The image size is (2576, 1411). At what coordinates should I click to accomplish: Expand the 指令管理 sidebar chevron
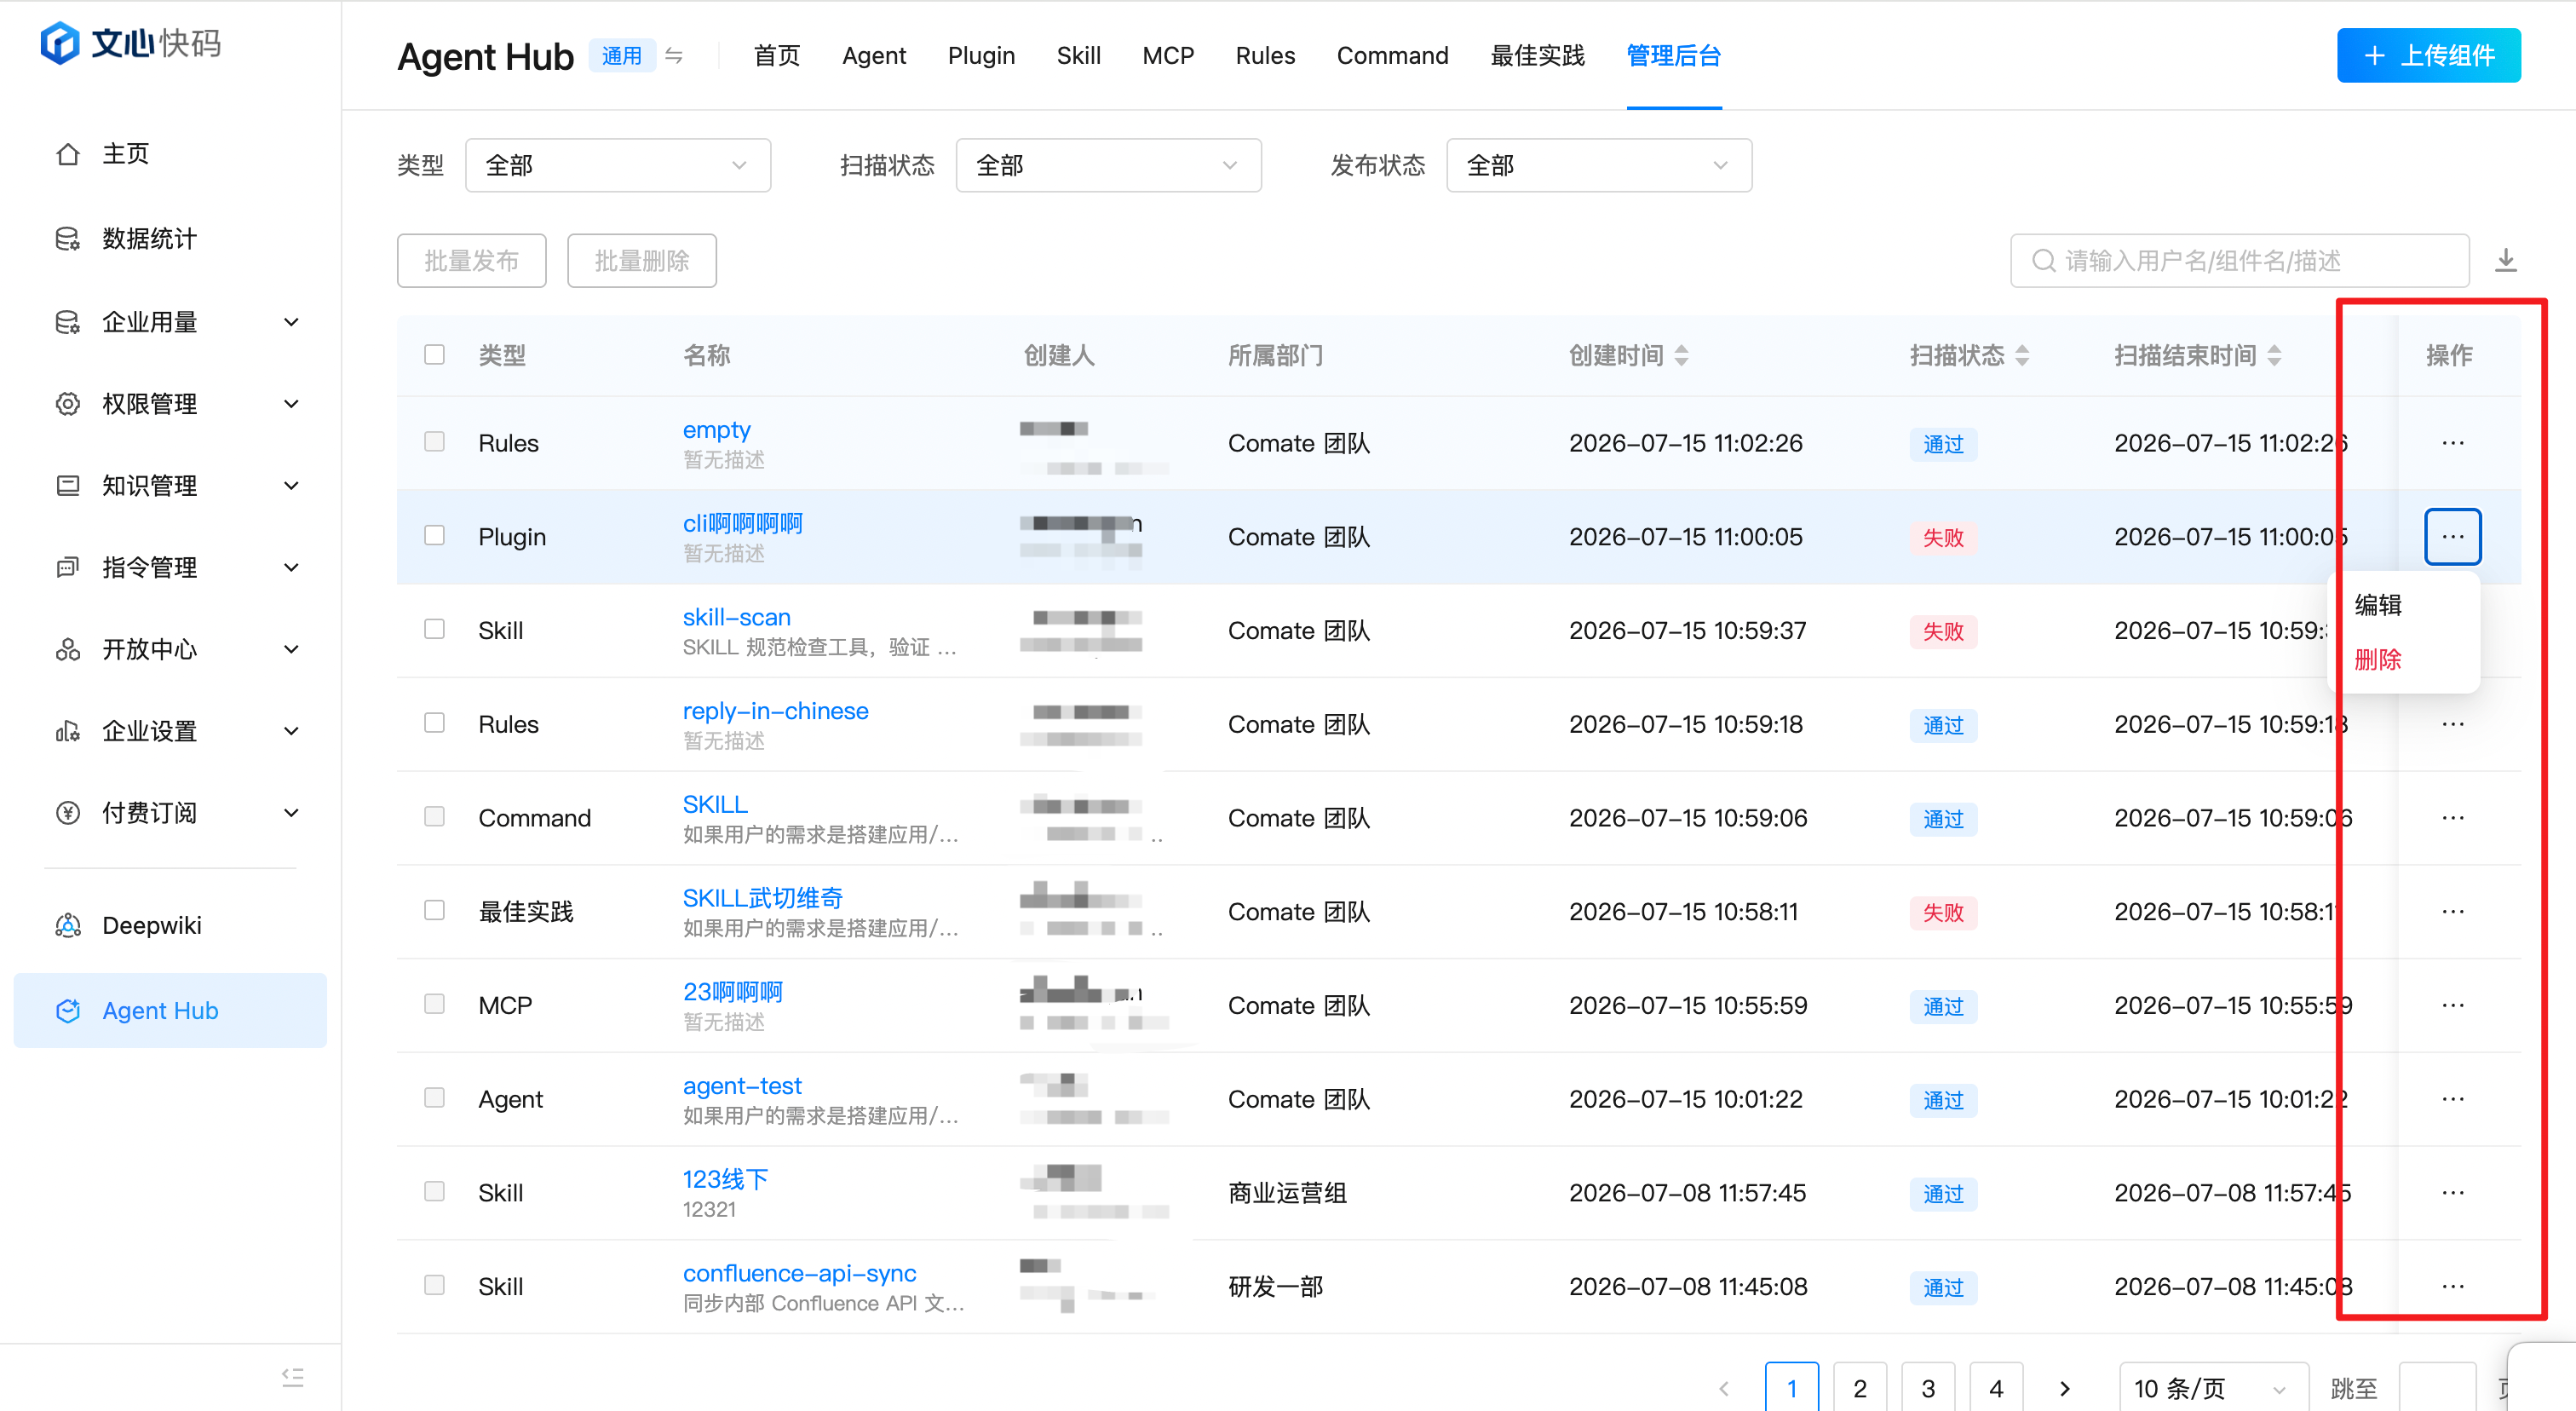pos(291,568)
